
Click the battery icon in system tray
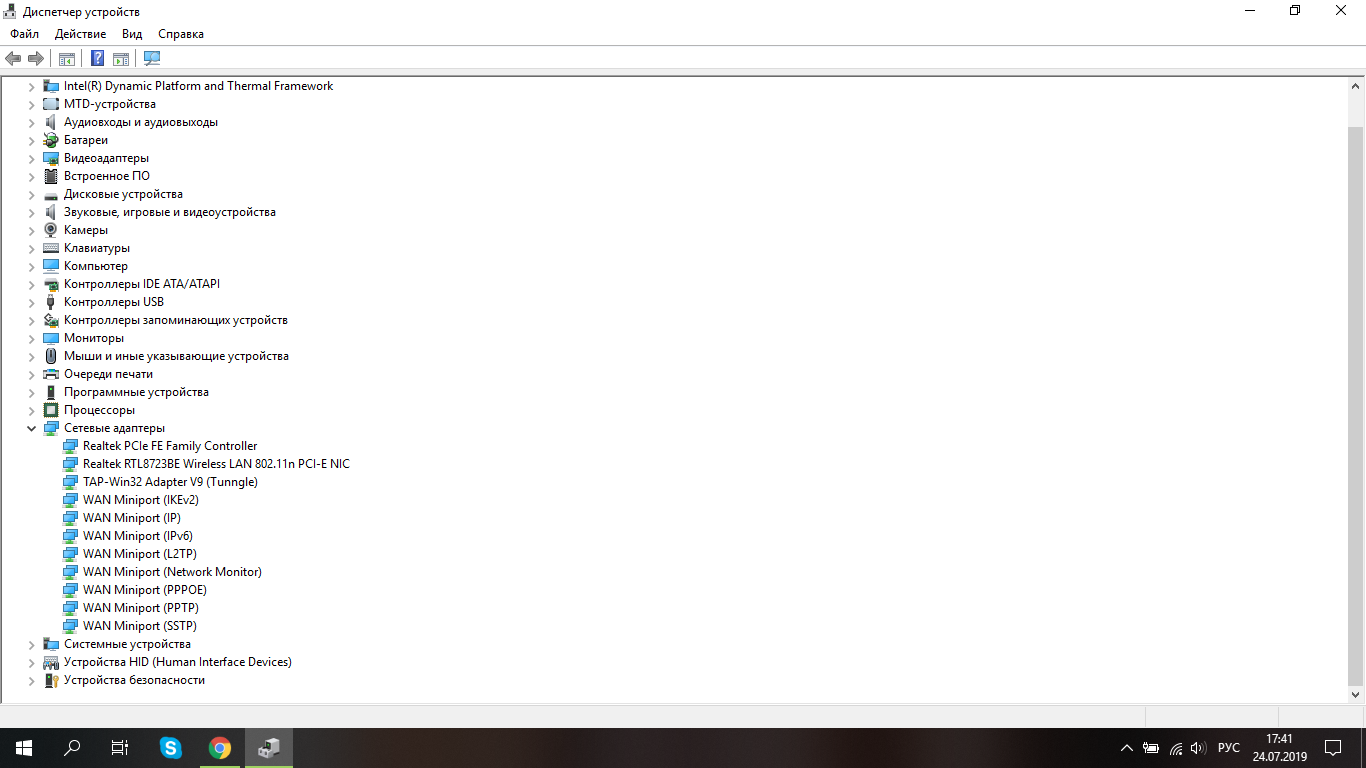[x=1151, y=748]
